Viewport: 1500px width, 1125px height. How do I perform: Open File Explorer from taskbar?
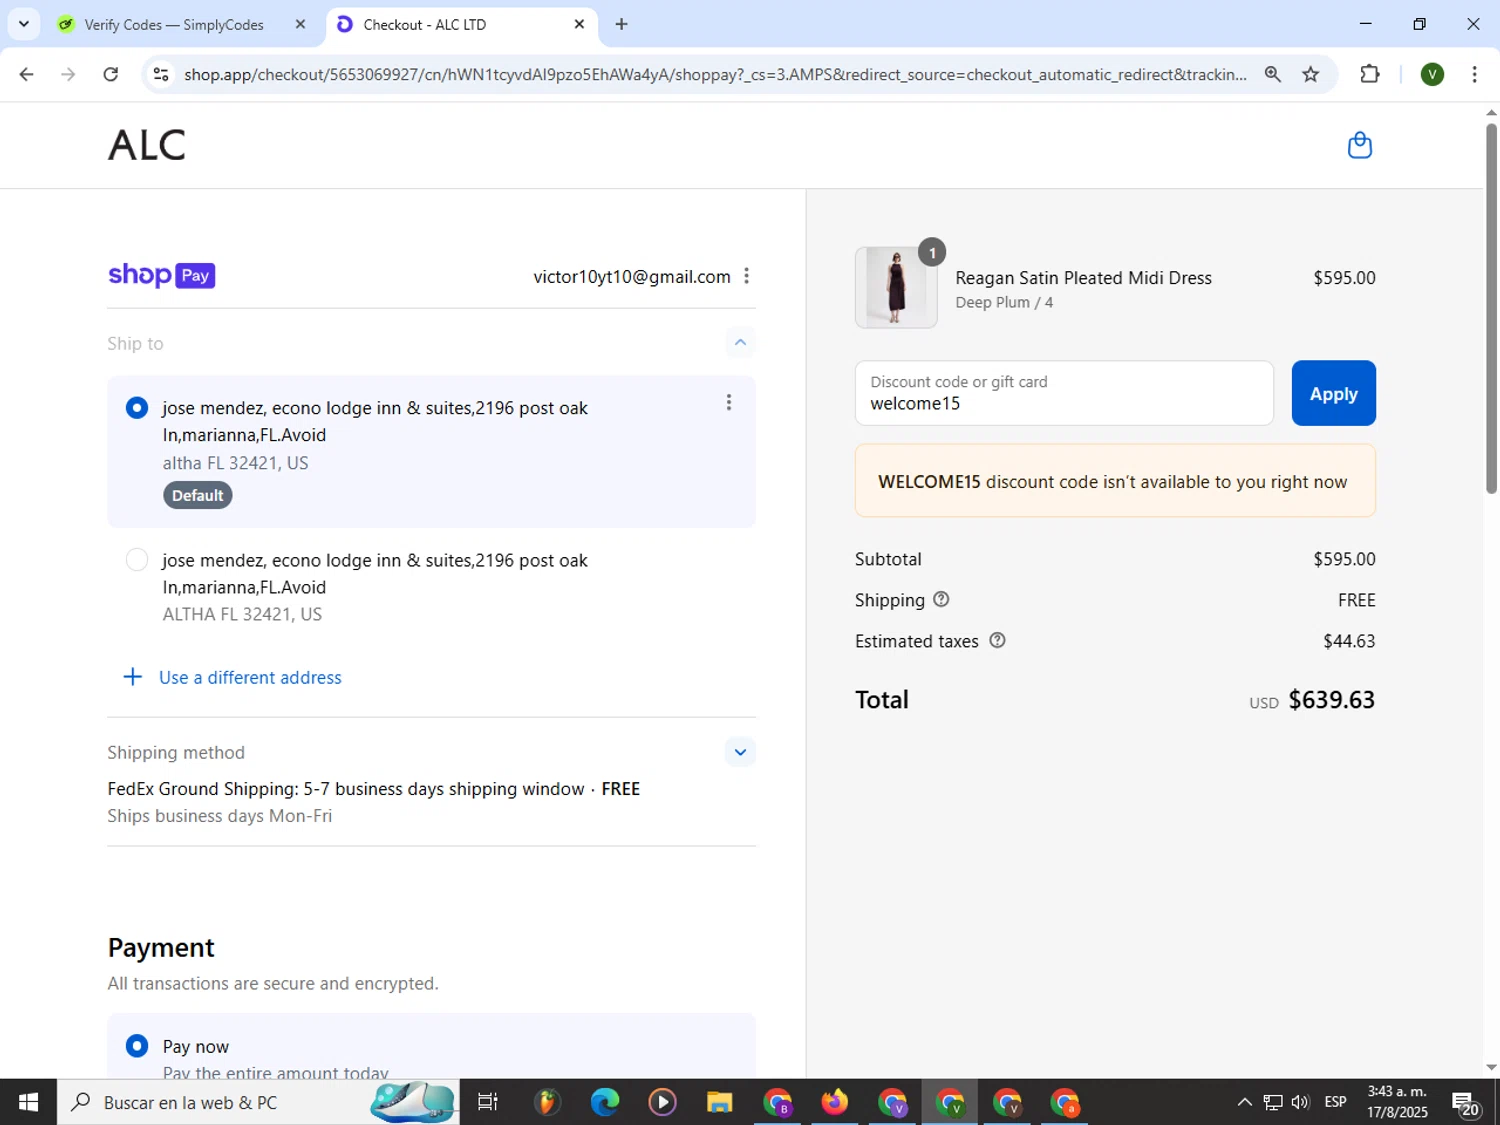pyautogui.click(x=719, y=1102)
